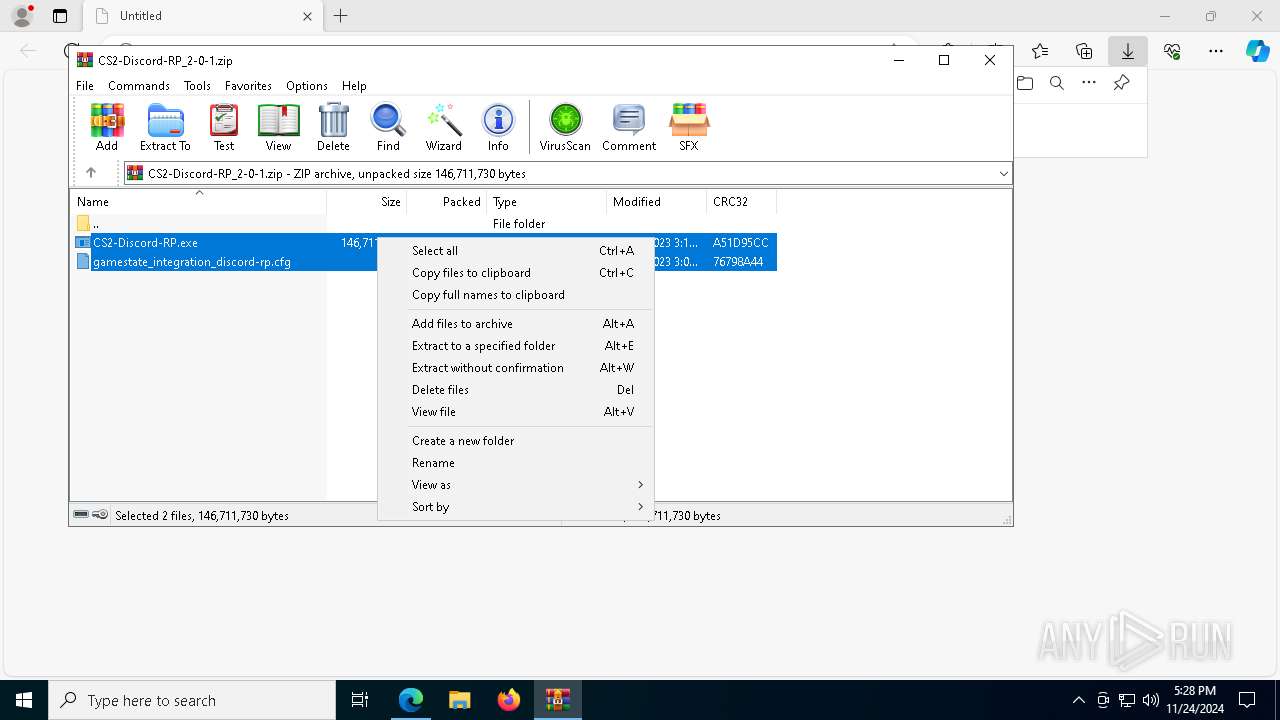1280x720 pixels.
Task: Open the File menu
Action: coord(85,86)
